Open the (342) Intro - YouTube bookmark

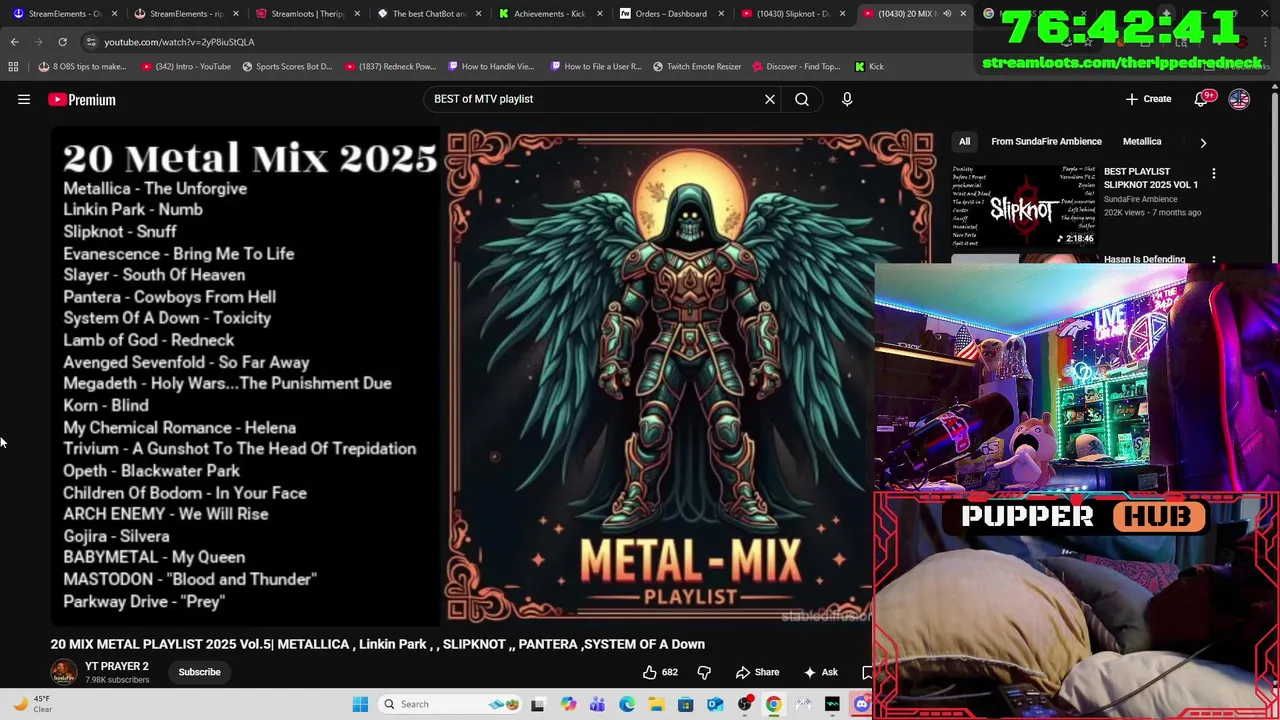187,67
